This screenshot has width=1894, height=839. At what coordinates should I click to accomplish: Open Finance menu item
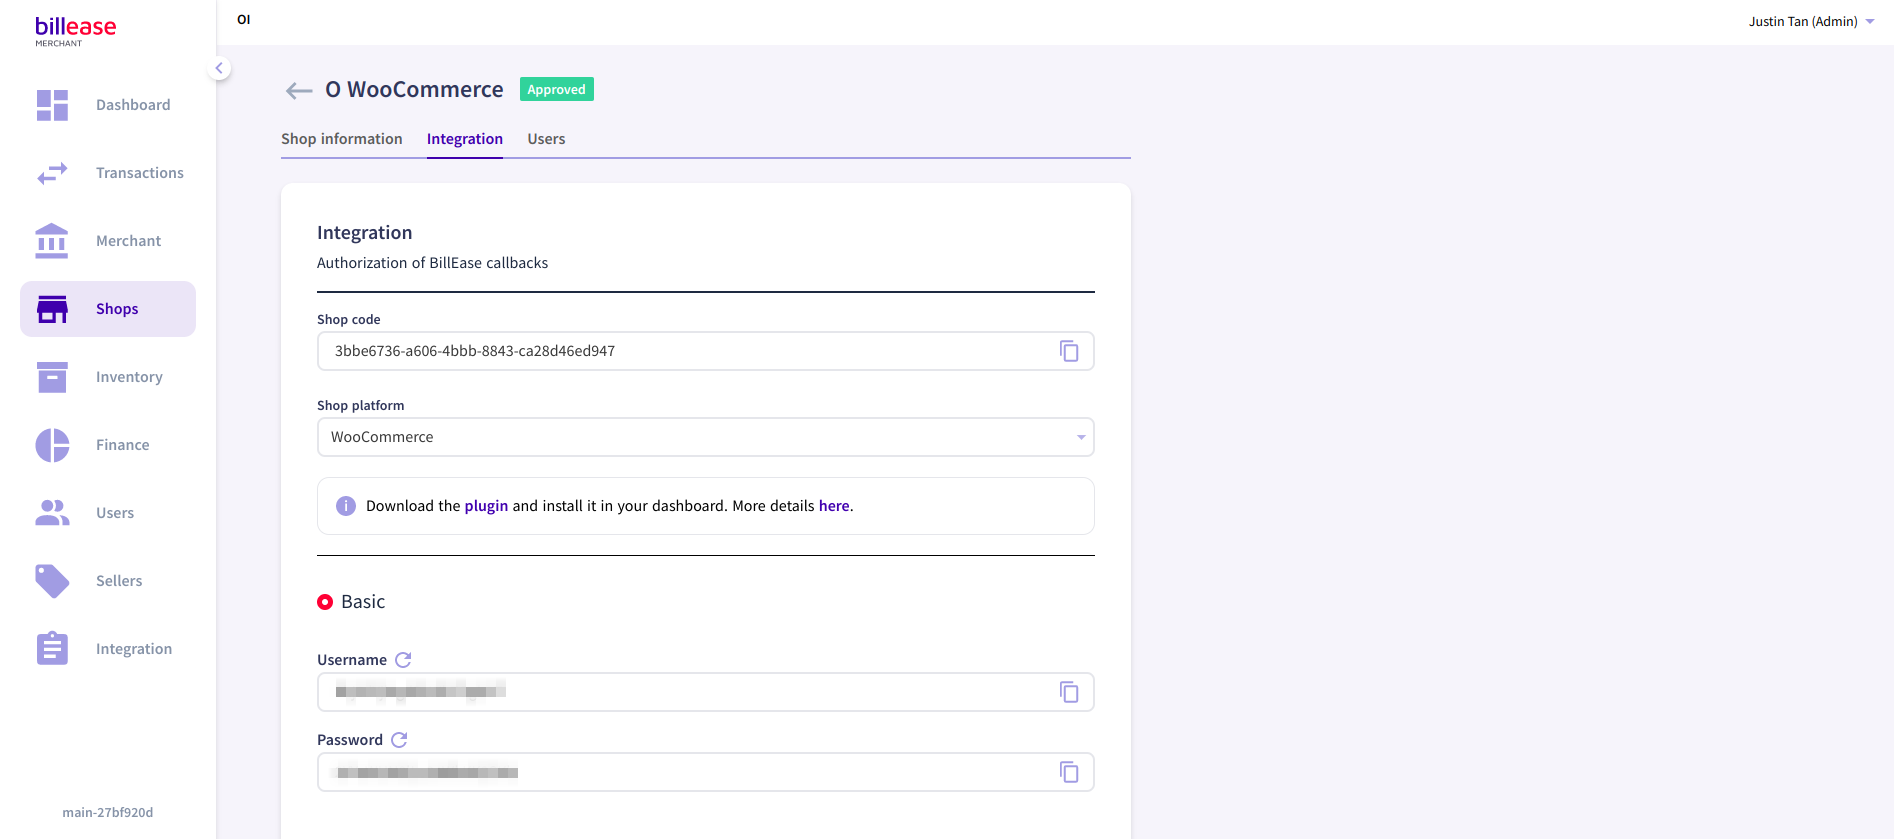(x=108, y=445)
